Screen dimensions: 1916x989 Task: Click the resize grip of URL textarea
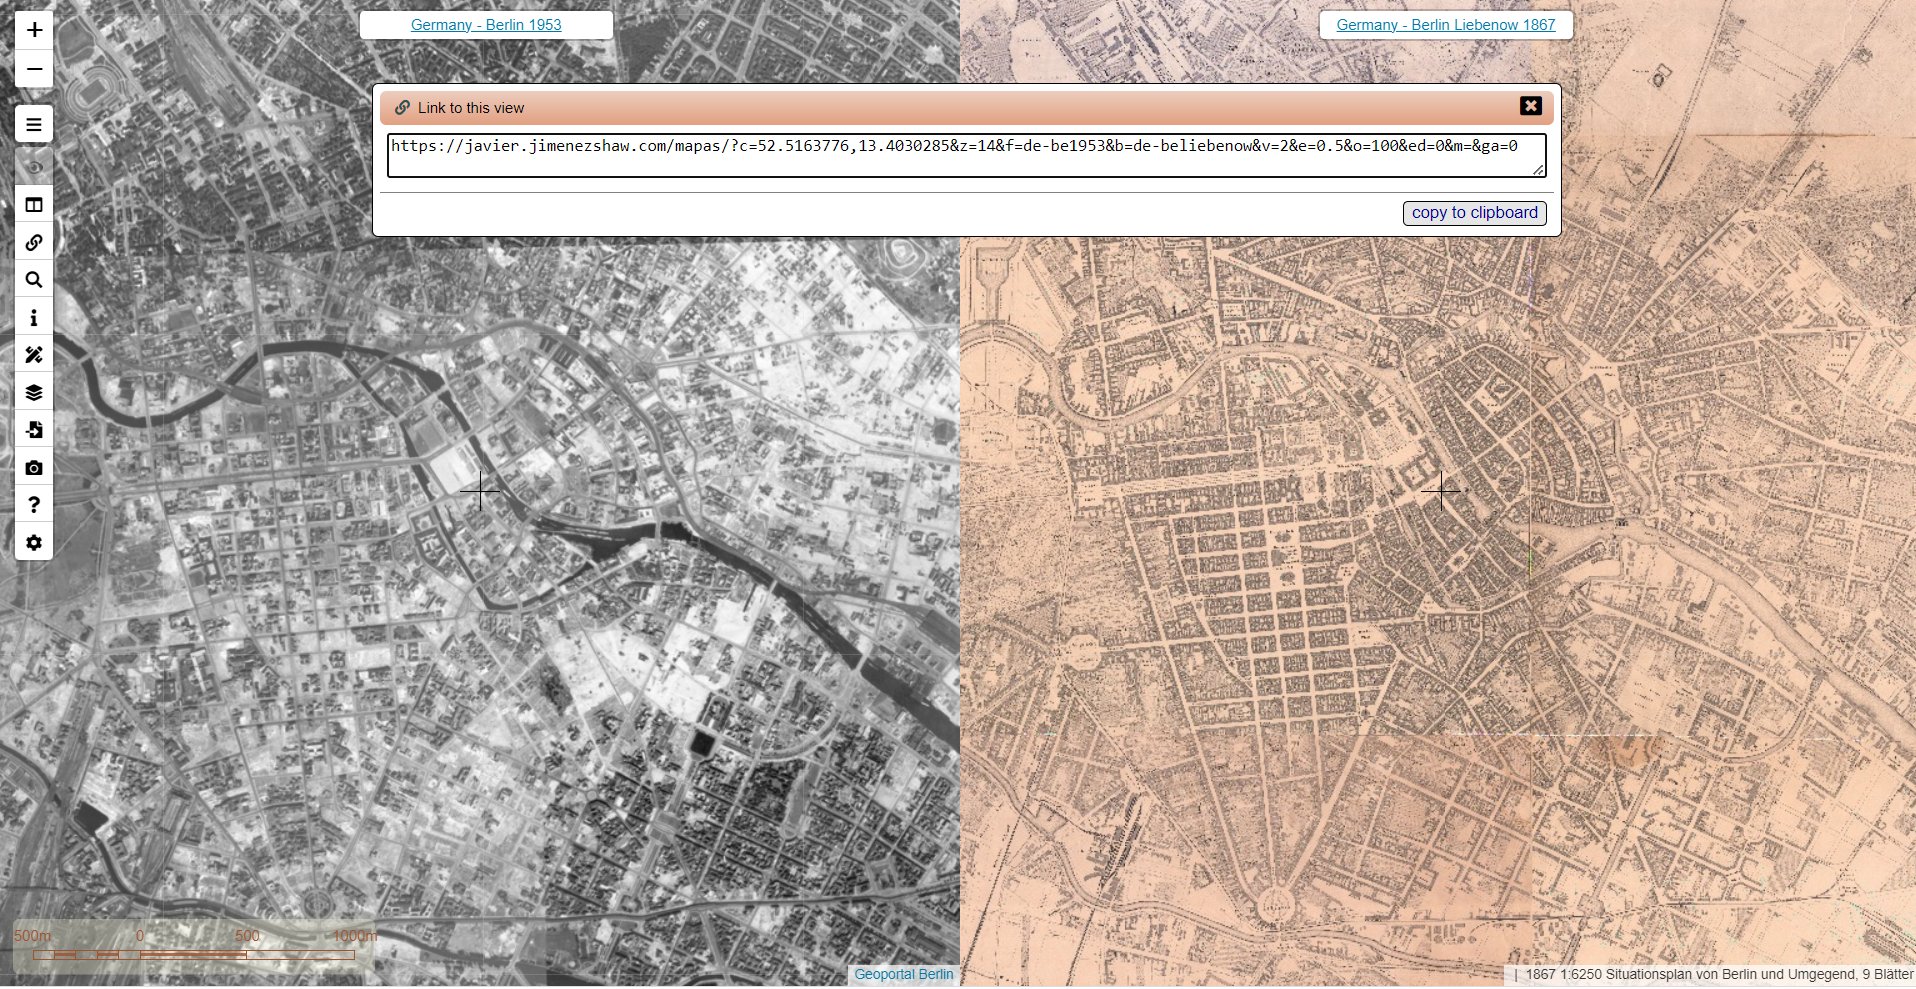(x=1538, y=170)
